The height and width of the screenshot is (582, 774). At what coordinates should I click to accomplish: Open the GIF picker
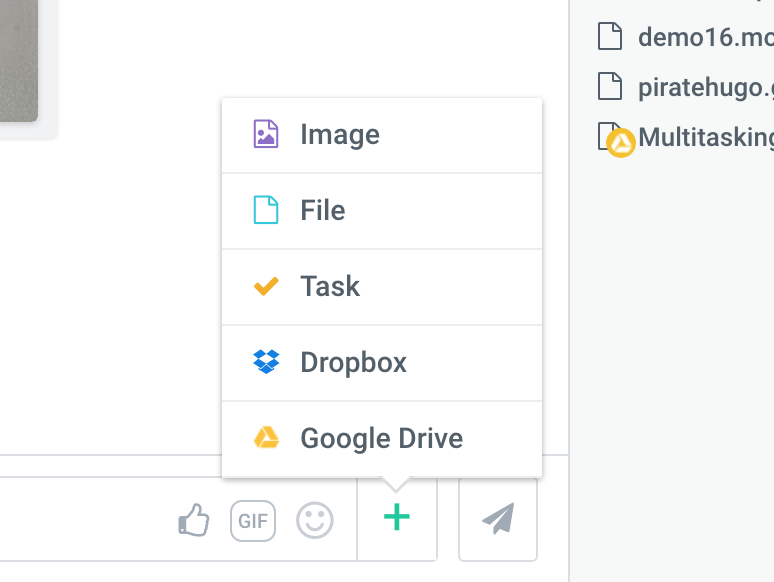click(x=253, y=521)
